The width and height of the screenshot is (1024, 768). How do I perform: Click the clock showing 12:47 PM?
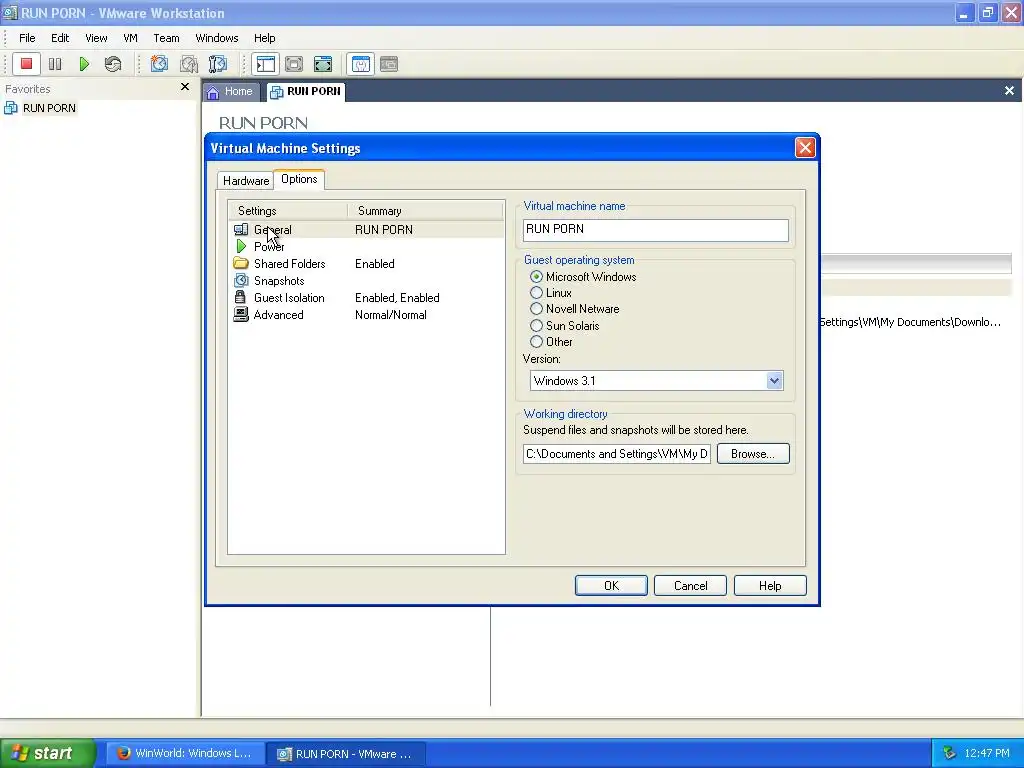[987, 754]
